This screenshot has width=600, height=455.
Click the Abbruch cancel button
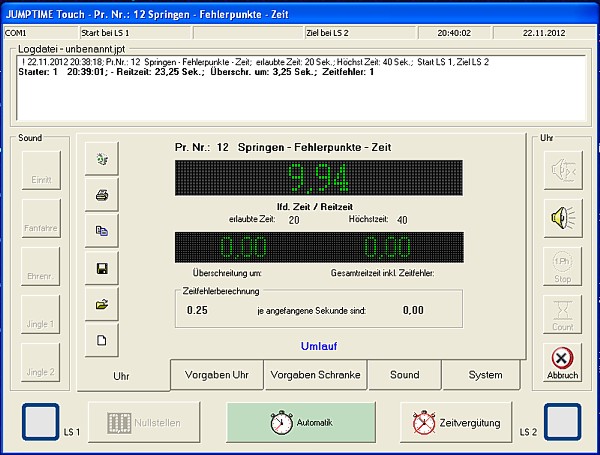pyautogui.click(x=562, y=362)
